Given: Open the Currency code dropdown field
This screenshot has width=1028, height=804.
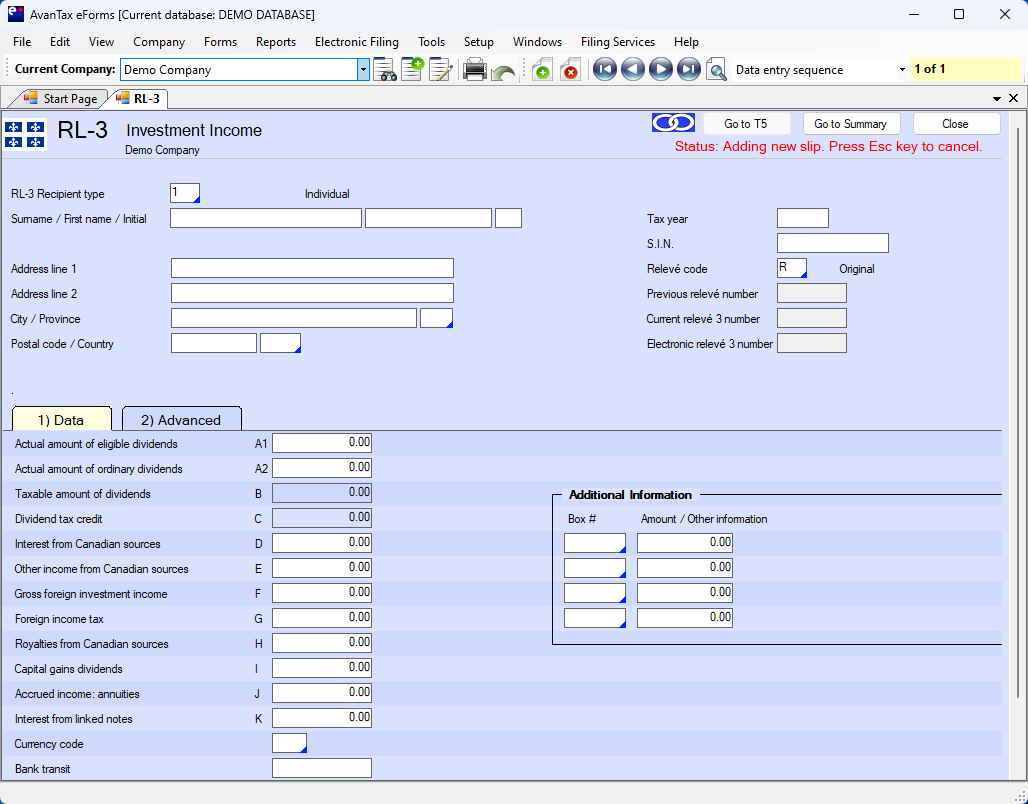Looking at the screenshot, I should coord(290,743).
